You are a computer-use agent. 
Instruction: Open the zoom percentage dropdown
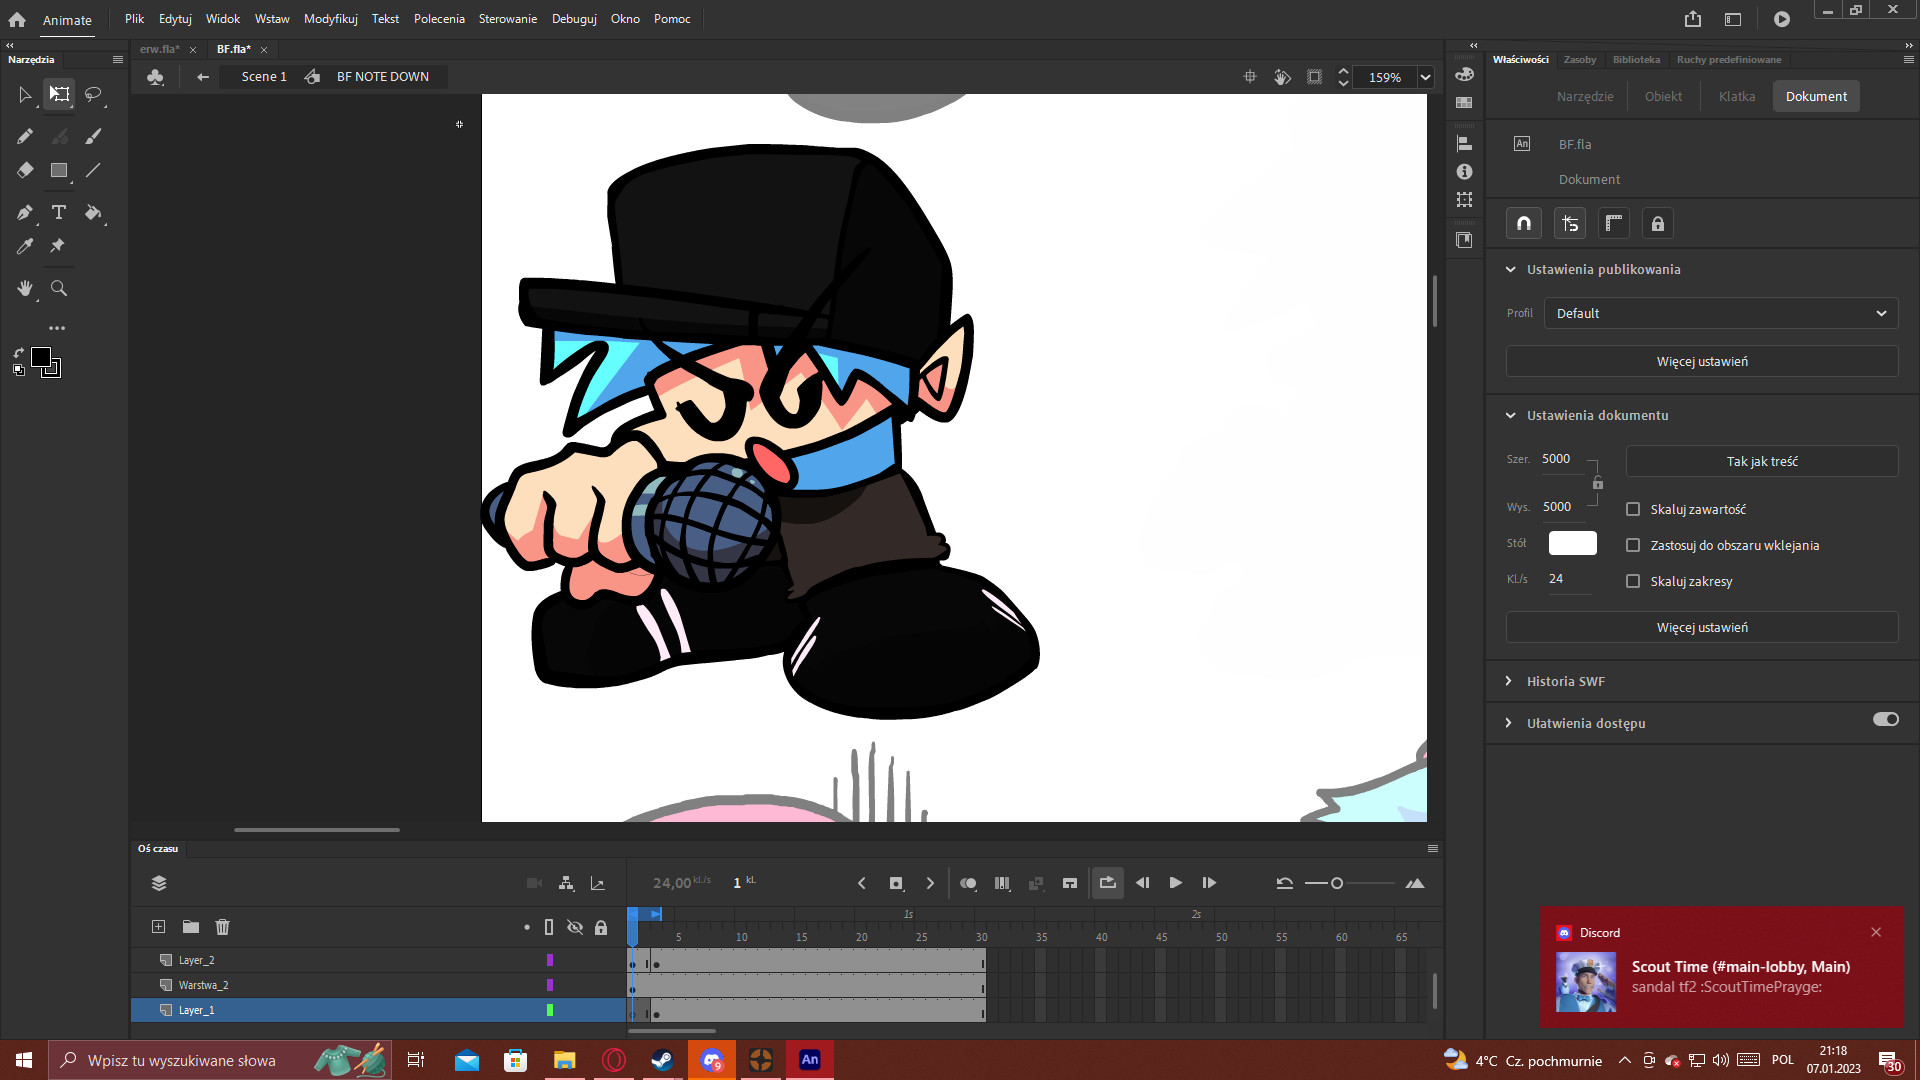pos(1426,77)
